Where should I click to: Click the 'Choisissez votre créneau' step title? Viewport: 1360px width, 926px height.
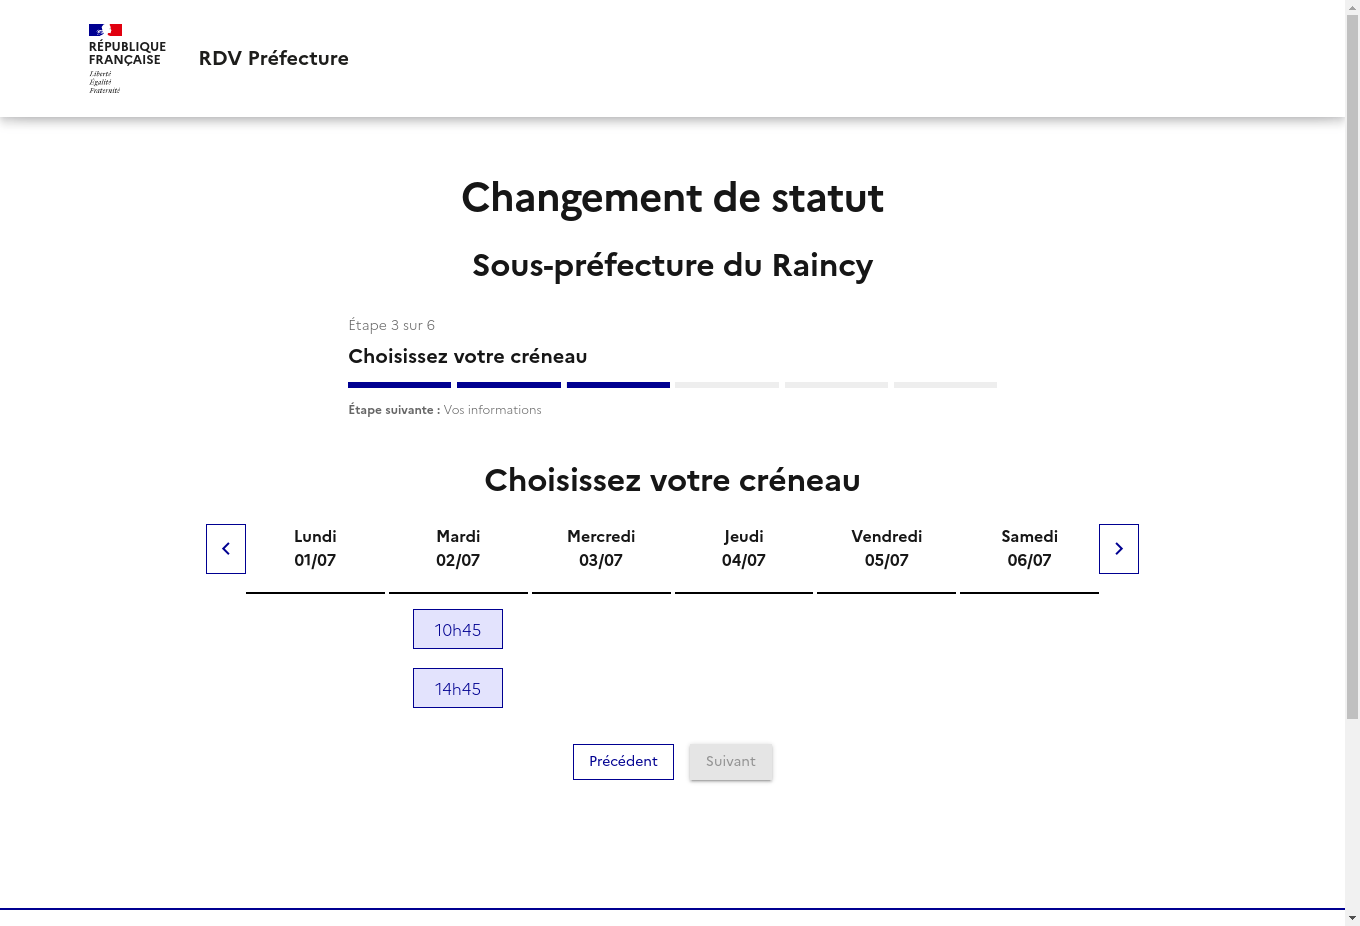click(468, 356)
